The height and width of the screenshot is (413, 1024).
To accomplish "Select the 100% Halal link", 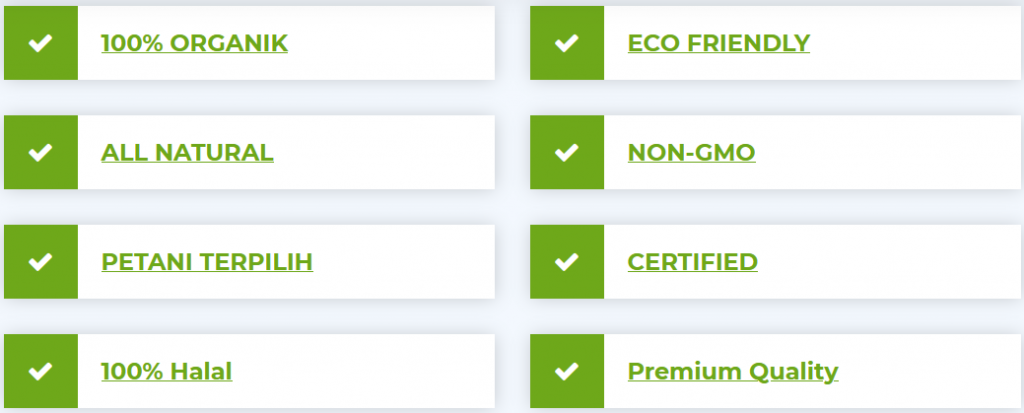I will [166, 372].
